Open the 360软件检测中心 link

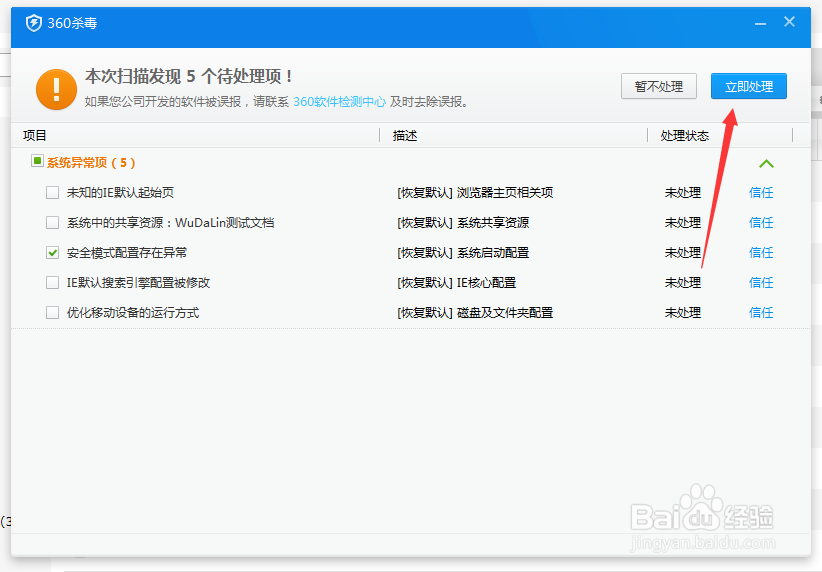(339, 102)
